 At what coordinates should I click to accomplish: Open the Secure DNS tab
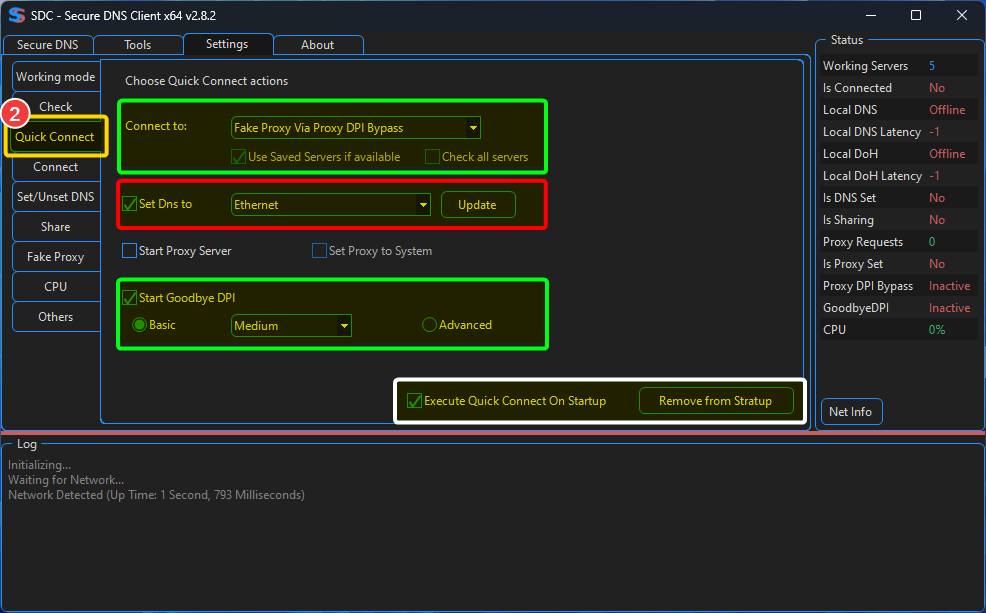point(48,45)
